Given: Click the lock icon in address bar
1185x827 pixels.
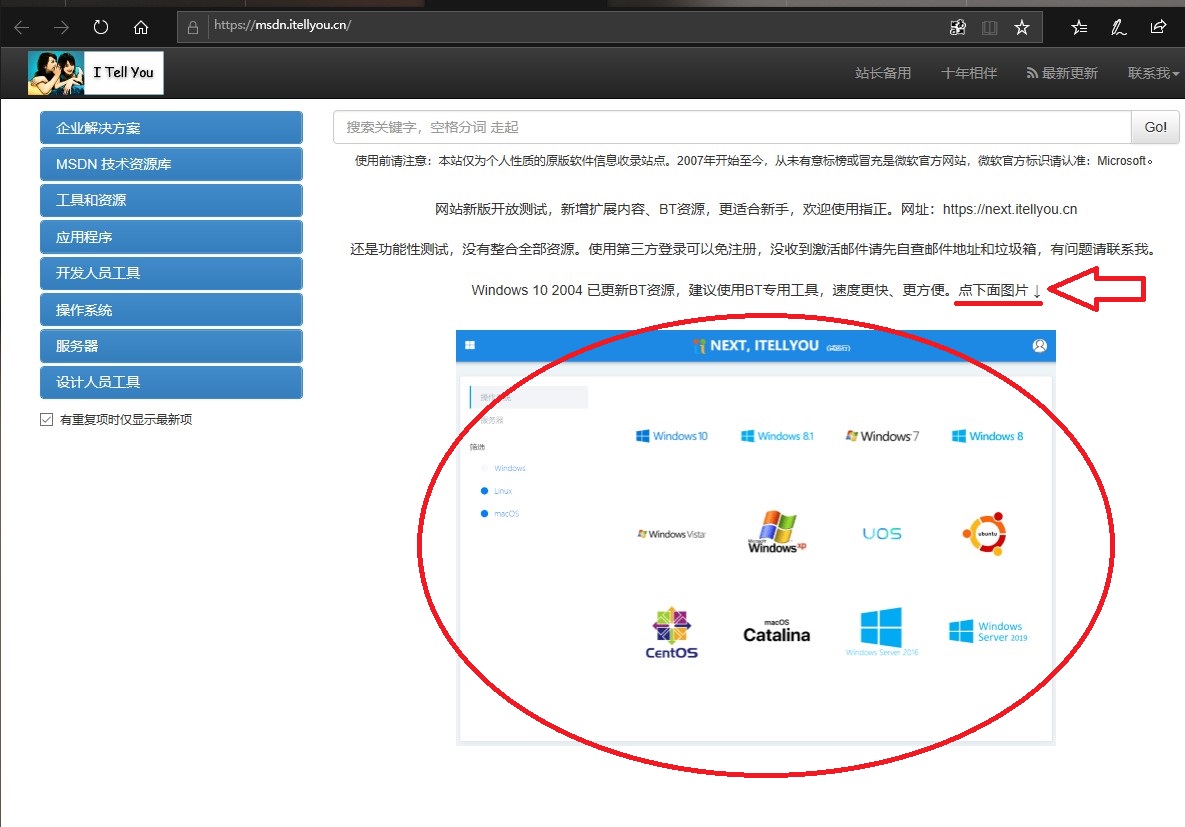Looking at the screenshot, I should 193,28.
